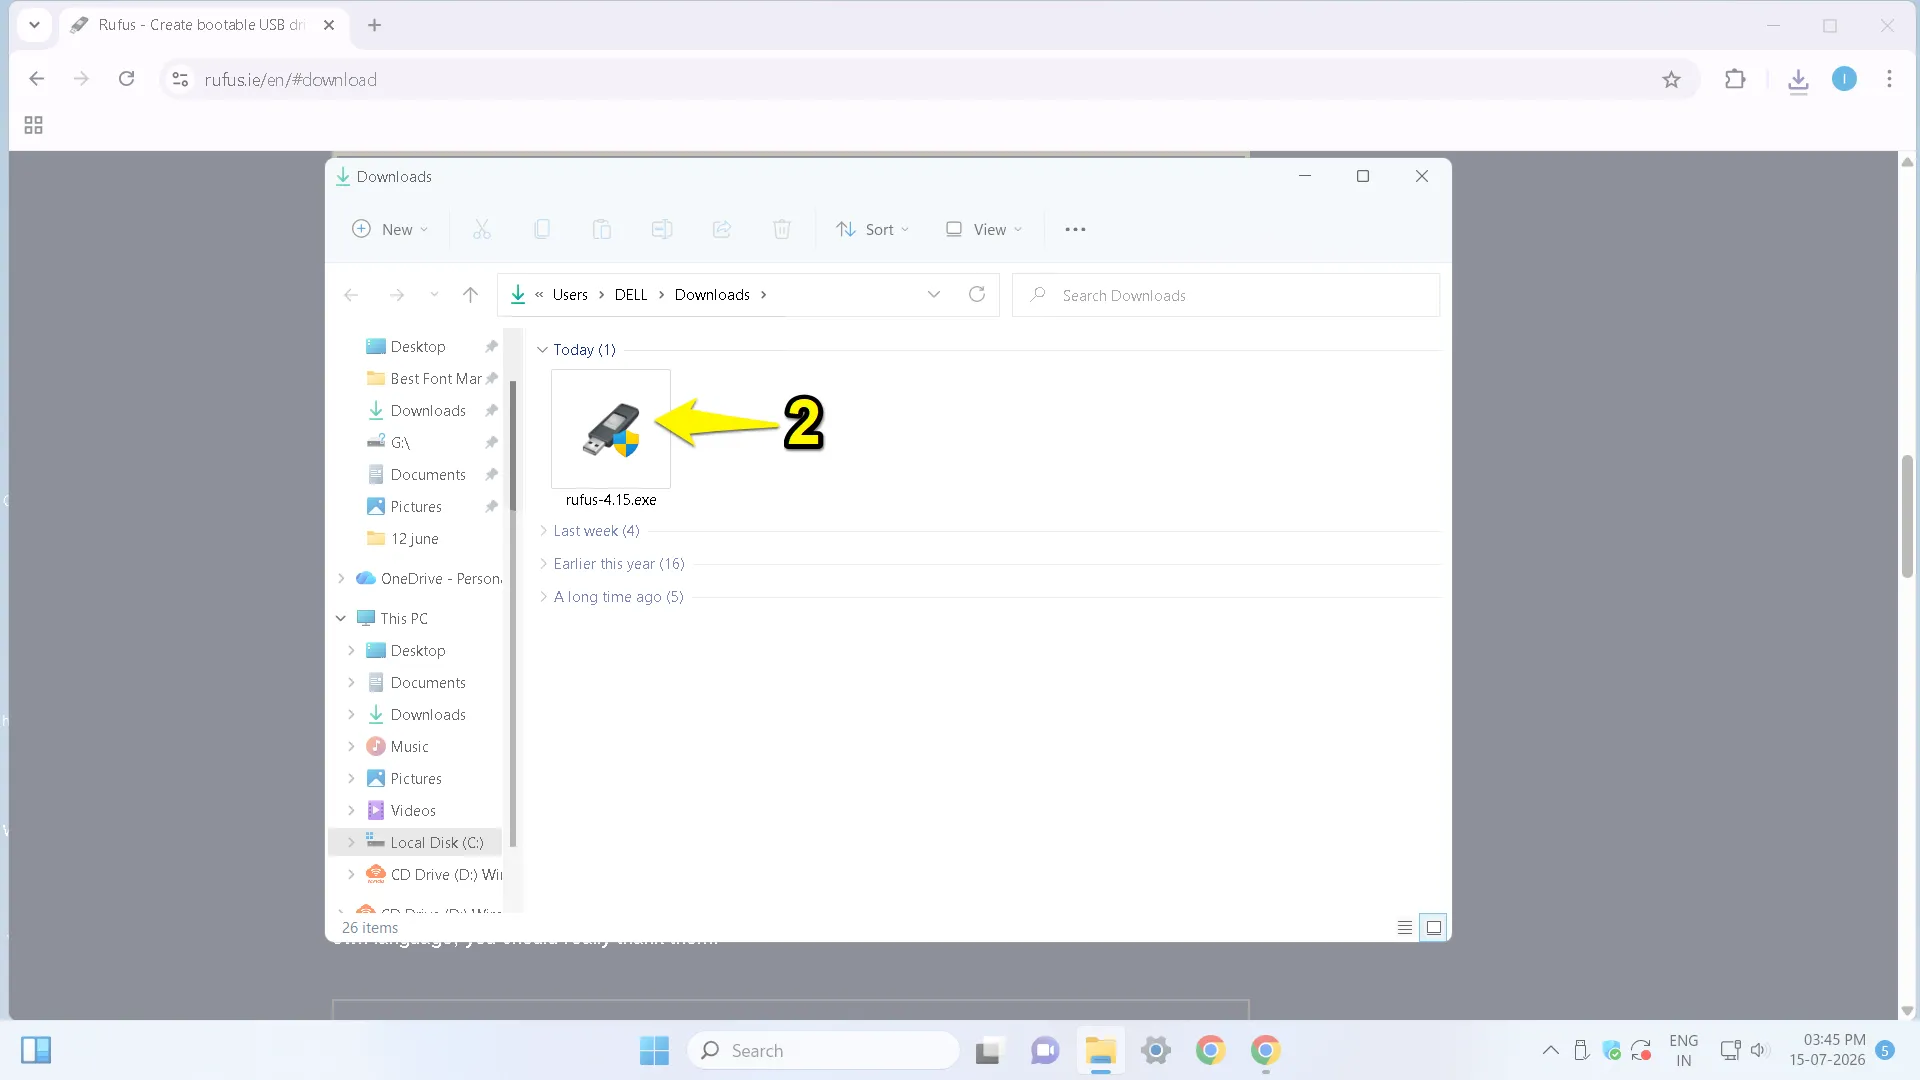The image size is (1920, 1080).
Task: Open recent locations dropdown arrow
Action: click(434, 294)
